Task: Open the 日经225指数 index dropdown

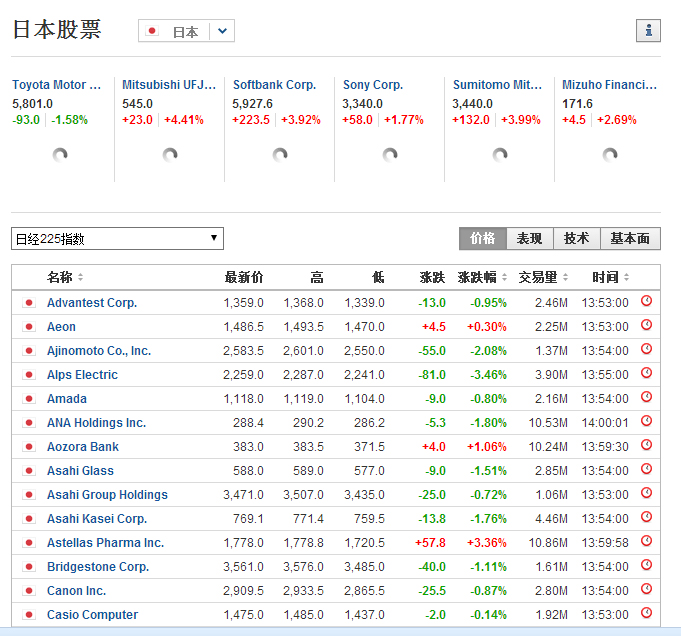Action: [x=117, y=238]
